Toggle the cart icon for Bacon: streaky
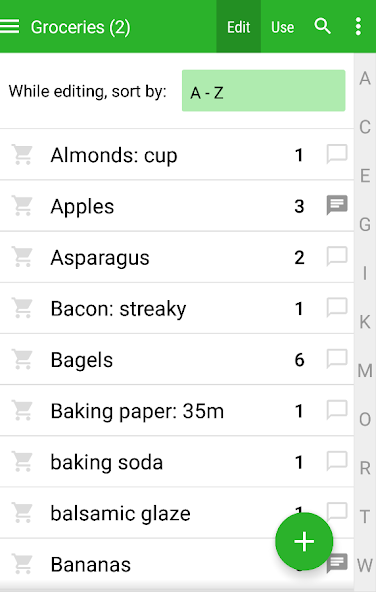Image resolution: width=376 pixels, height=592 pixels. tap(22, 308)
